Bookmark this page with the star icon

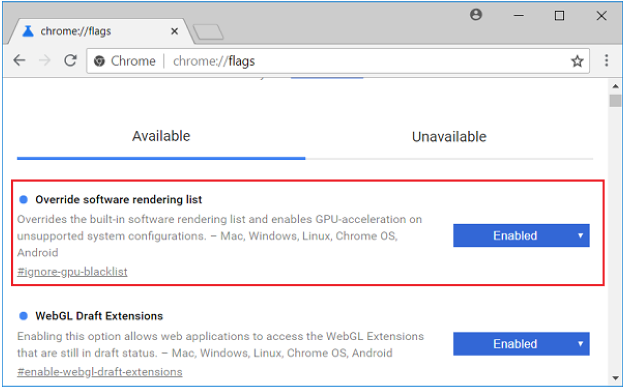pyautogui.click(x=577, y=61)
